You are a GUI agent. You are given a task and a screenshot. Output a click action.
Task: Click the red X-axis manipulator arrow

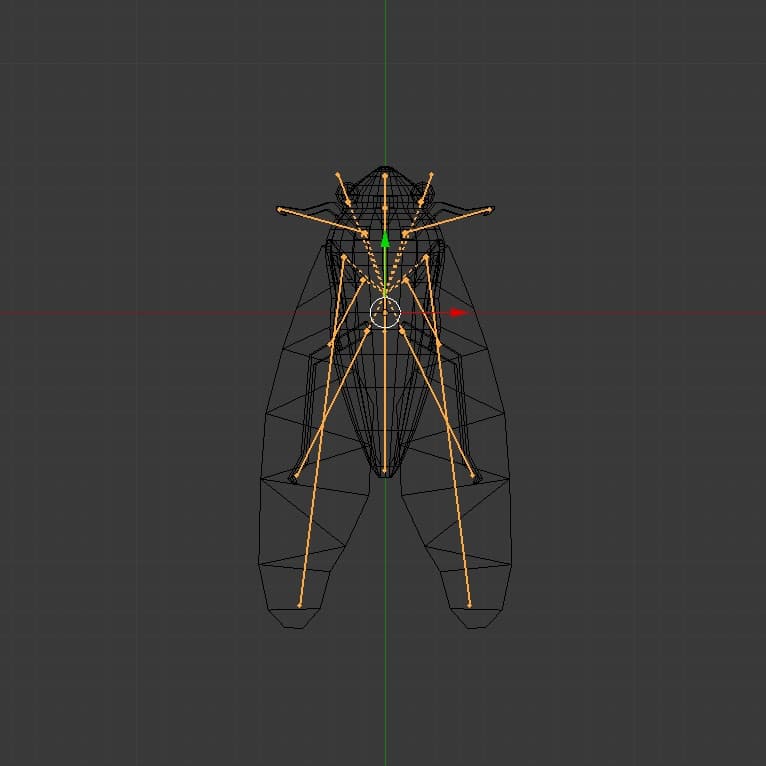pos(458,313)
